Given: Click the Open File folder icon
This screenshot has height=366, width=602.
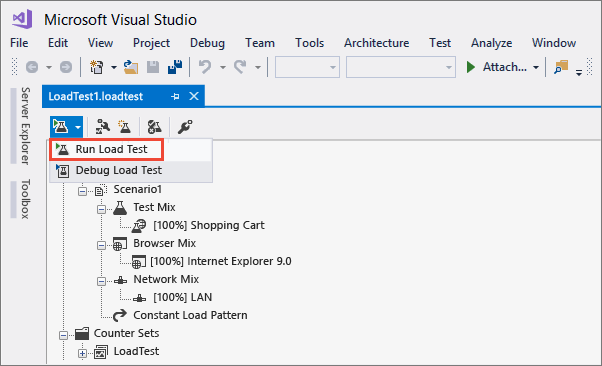Looking at the screenshot, I should (x=131, y=67).
